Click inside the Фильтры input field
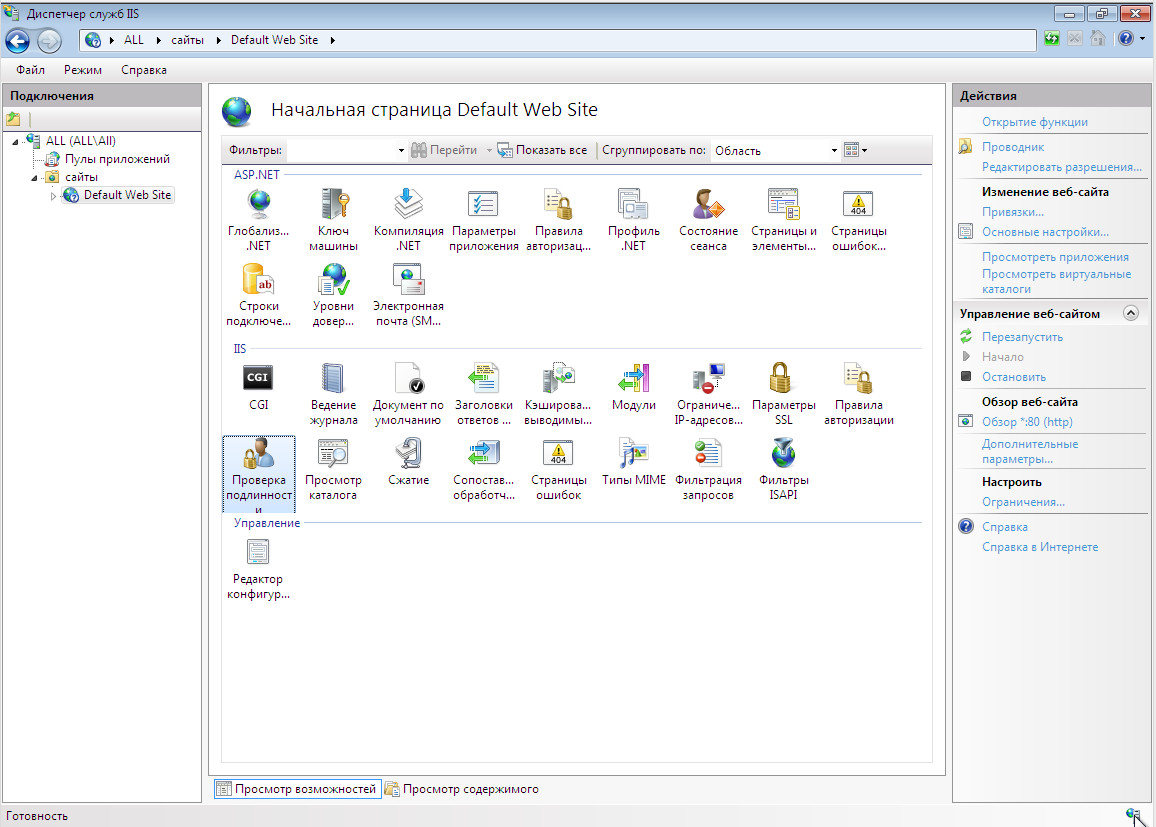This screenshot has height=827, width=1156. 340,151
